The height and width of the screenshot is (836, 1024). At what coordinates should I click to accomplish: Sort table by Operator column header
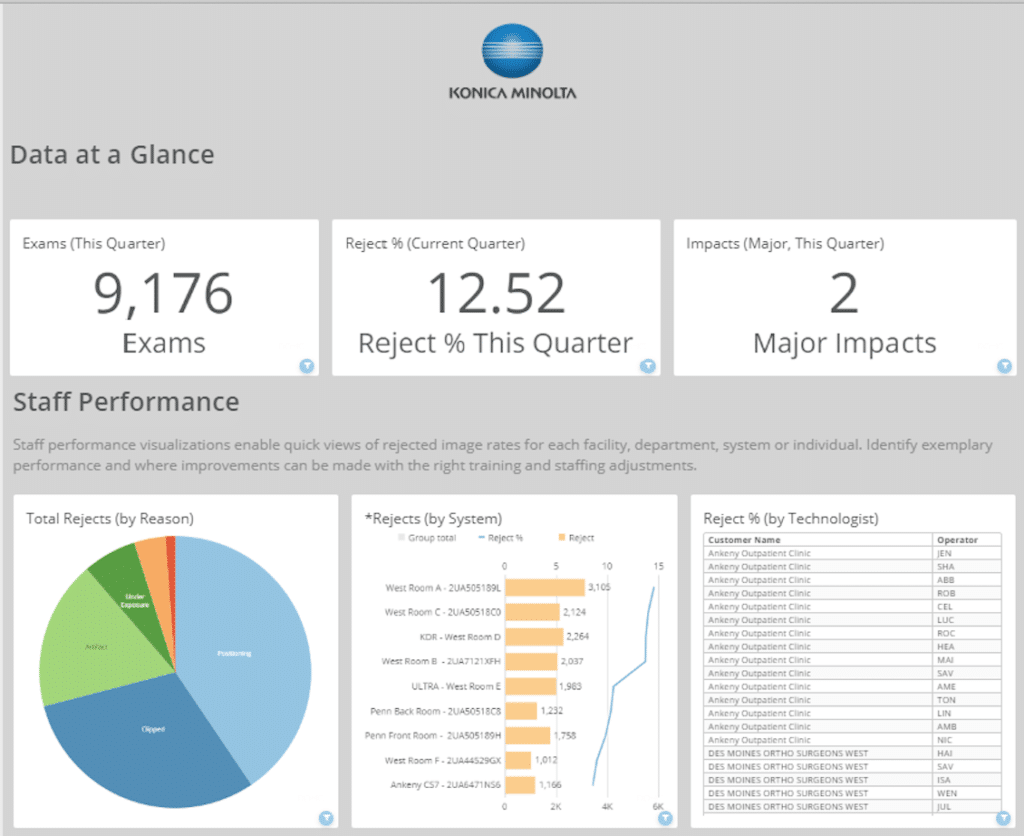click(957, 540)
